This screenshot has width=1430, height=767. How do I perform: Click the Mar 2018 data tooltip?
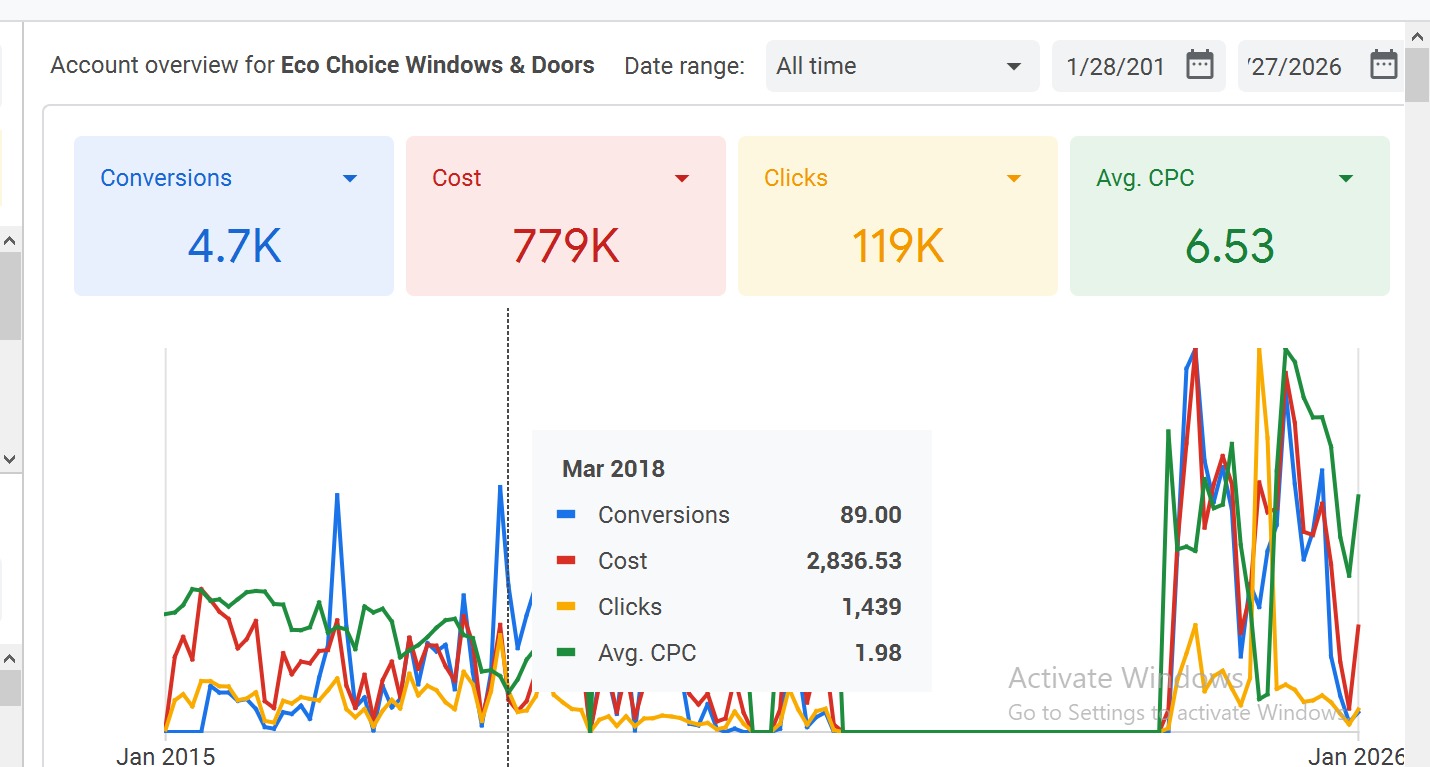731,560
